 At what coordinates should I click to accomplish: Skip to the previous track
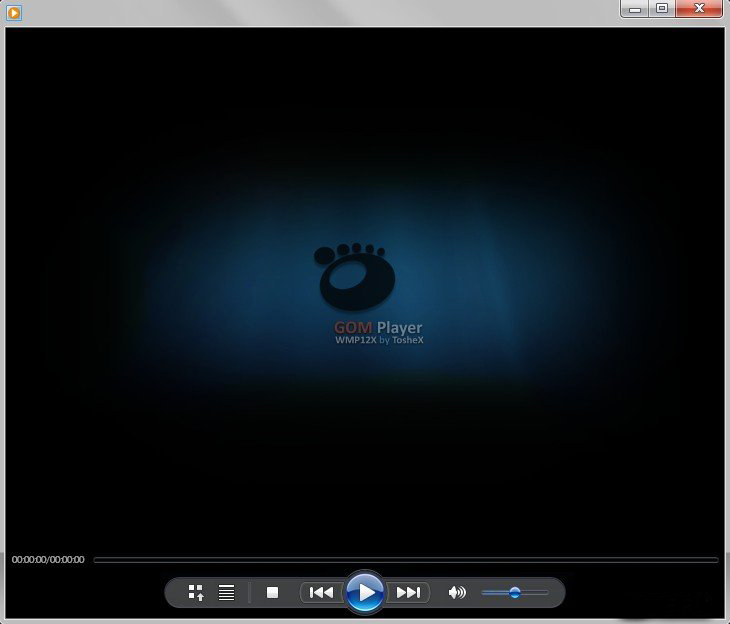point(322,592)
